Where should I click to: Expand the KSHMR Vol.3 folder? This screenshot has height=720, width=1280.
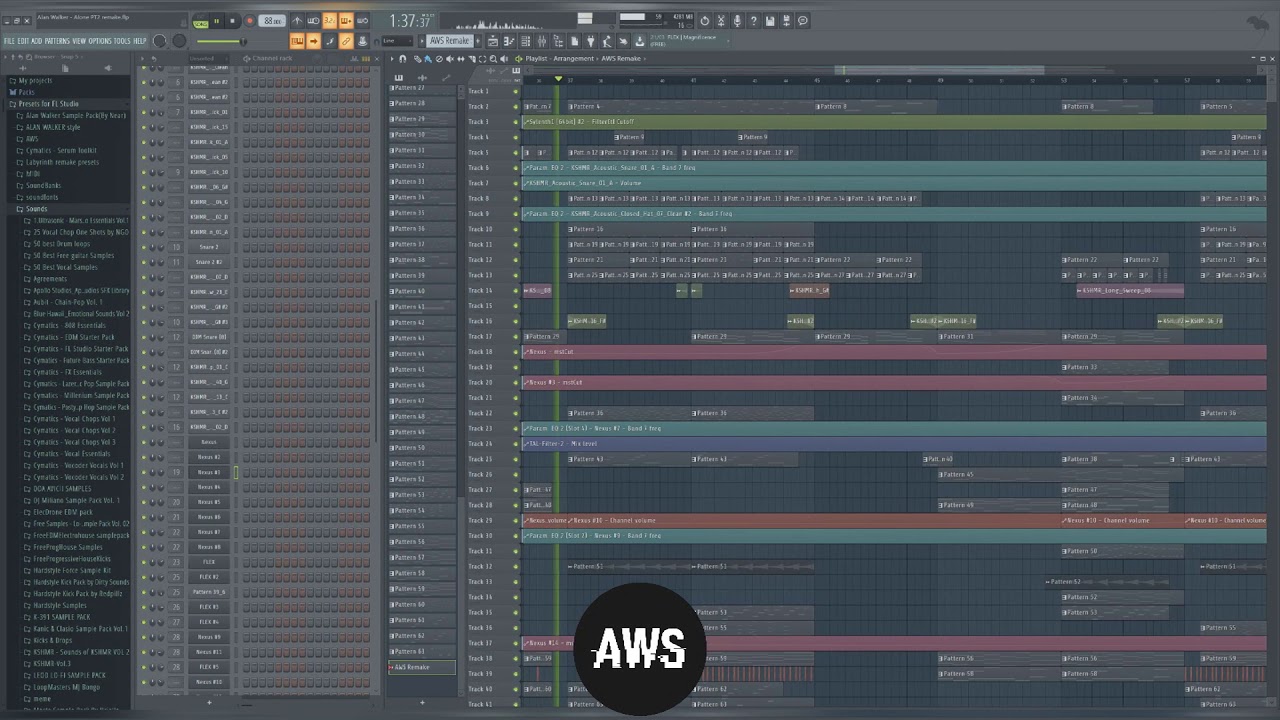[x=52, y=663]
